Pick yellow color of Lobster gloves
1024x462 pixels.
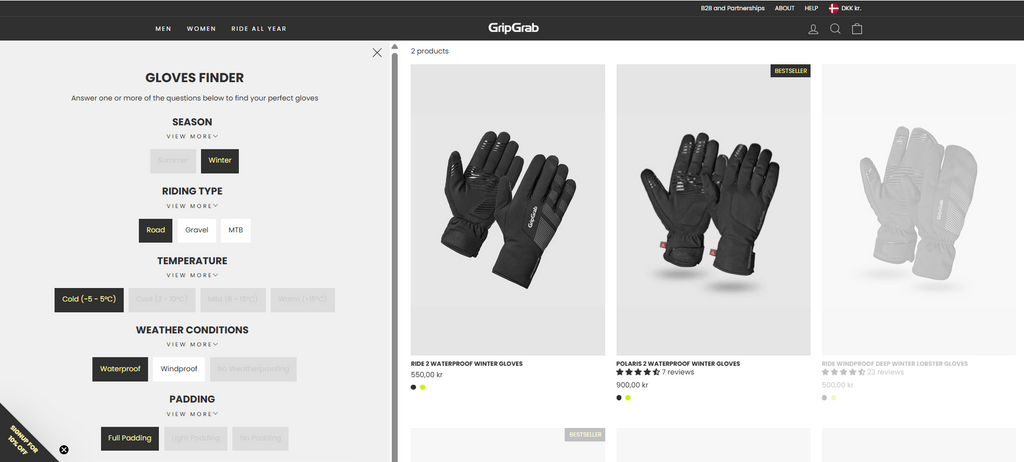tap(833, 398)
